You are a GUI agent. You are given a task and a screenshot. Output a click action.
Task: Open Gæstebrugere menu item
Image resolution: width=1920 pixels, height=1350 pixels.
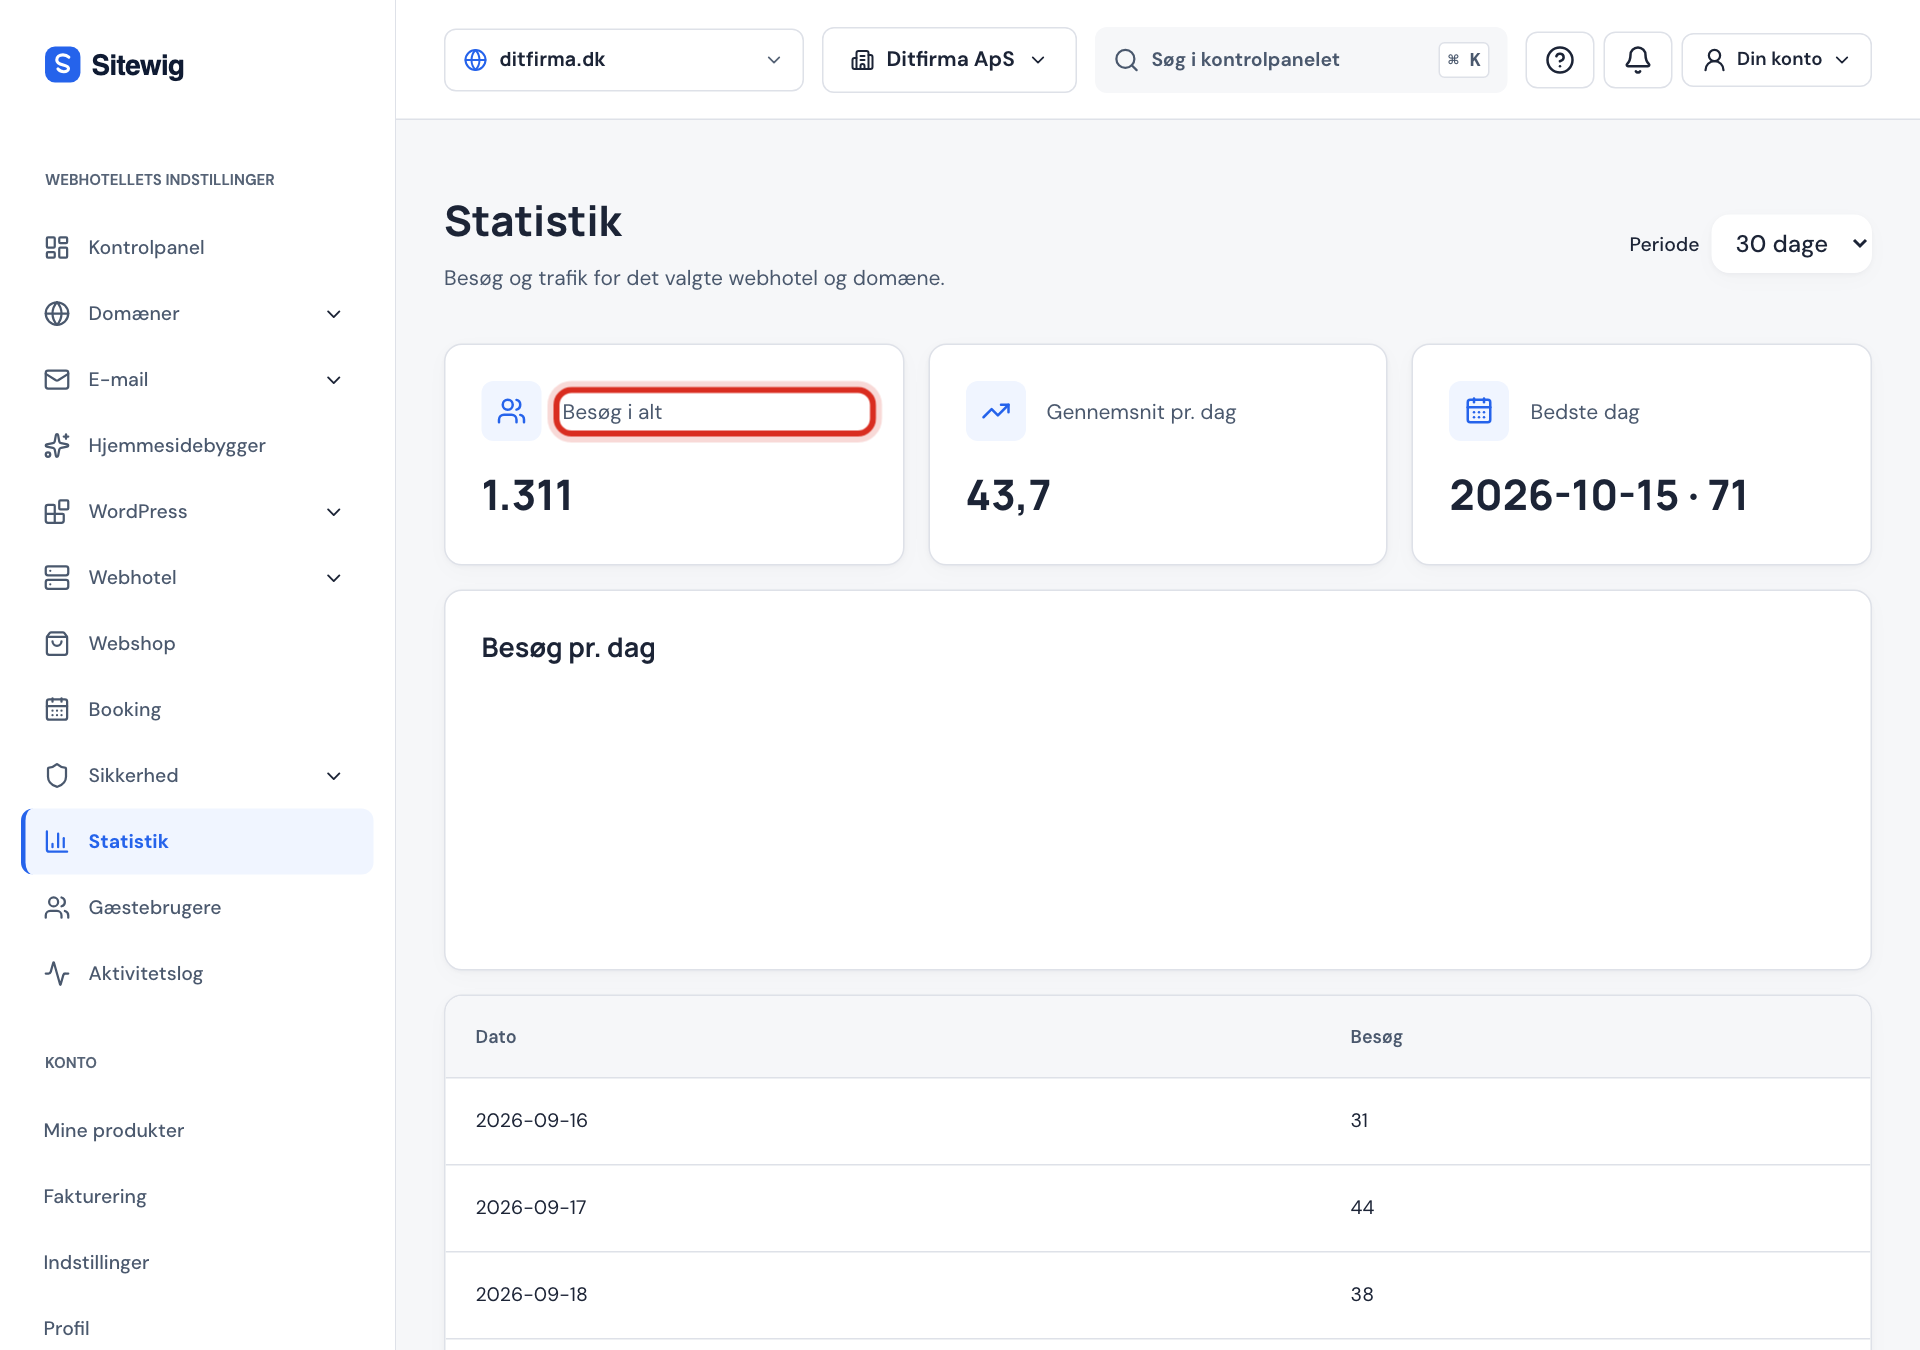click(x=197, y=907)
